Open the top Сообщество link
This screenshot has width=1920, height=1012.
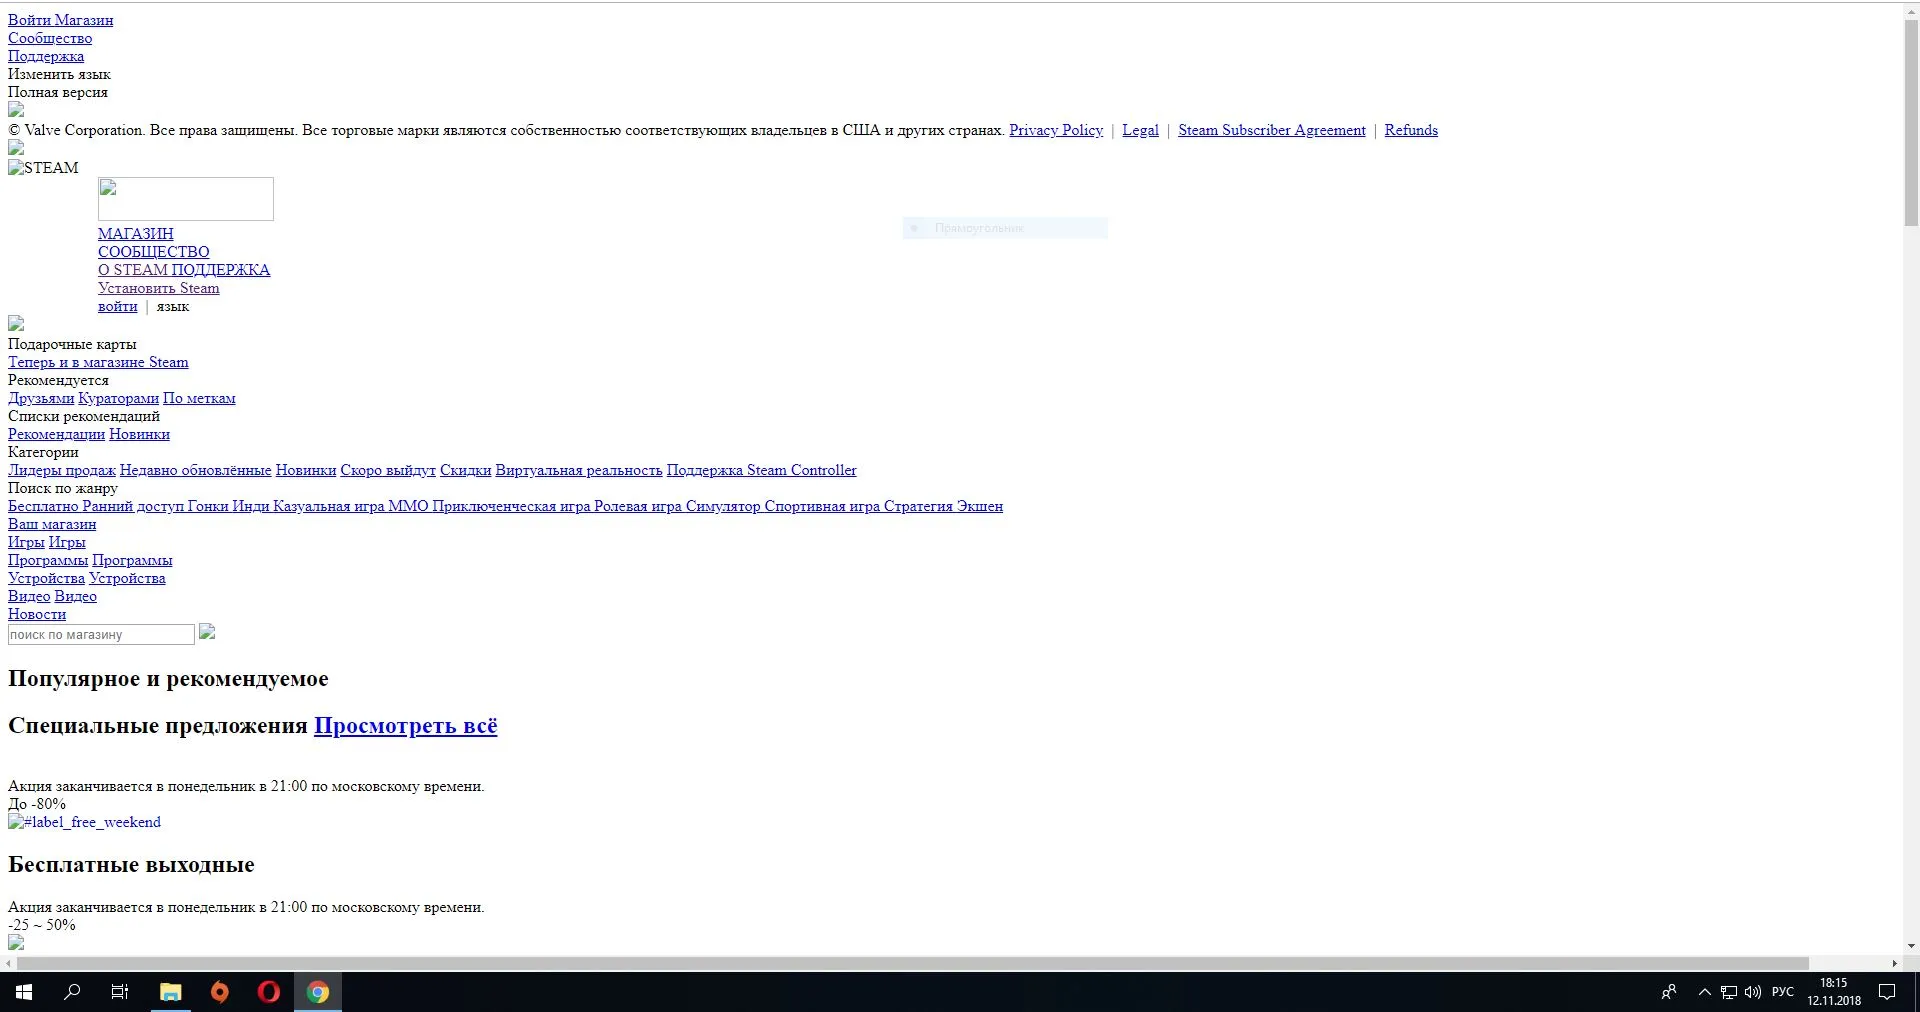click(50, 38)
